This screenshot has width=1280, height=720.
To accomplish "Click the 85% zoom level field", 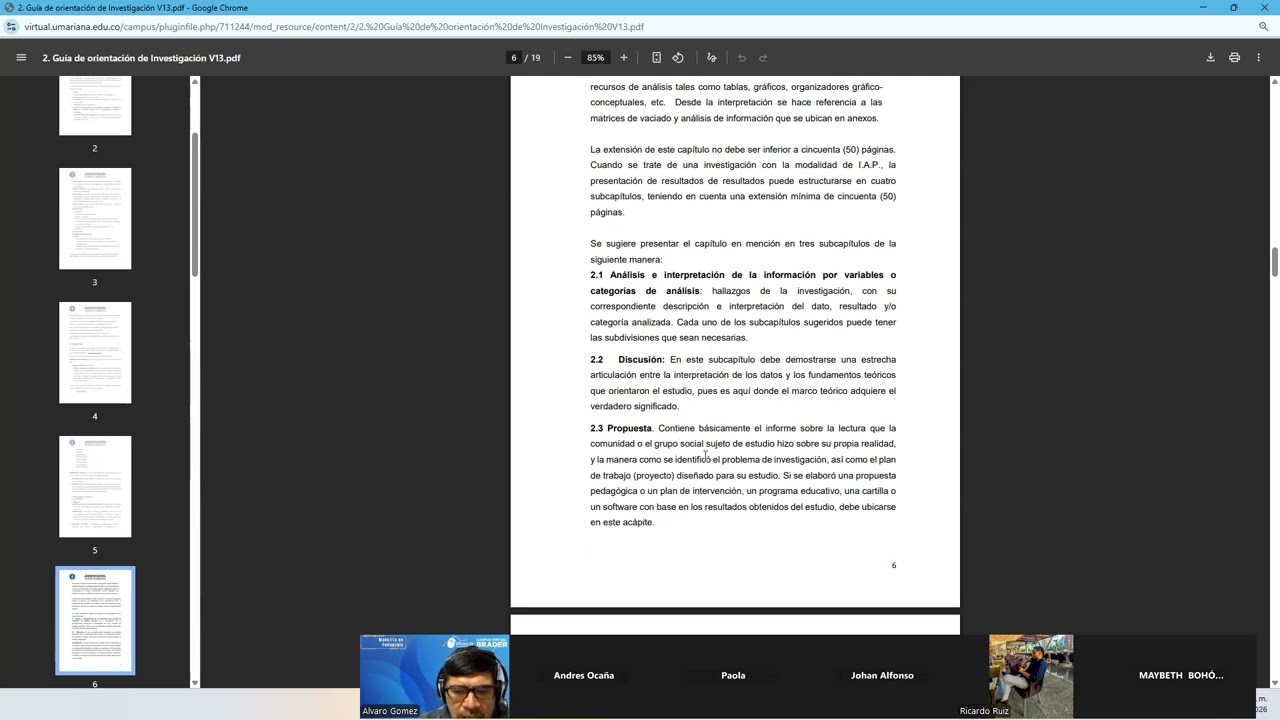I will (596, 58).
